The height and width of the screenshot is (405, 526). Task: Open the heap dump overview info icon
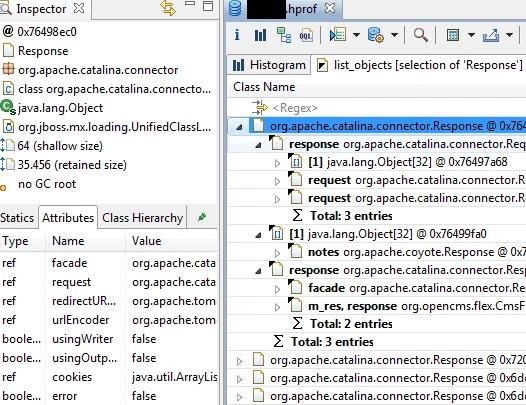pyautogui.click(x=237, y=35)
